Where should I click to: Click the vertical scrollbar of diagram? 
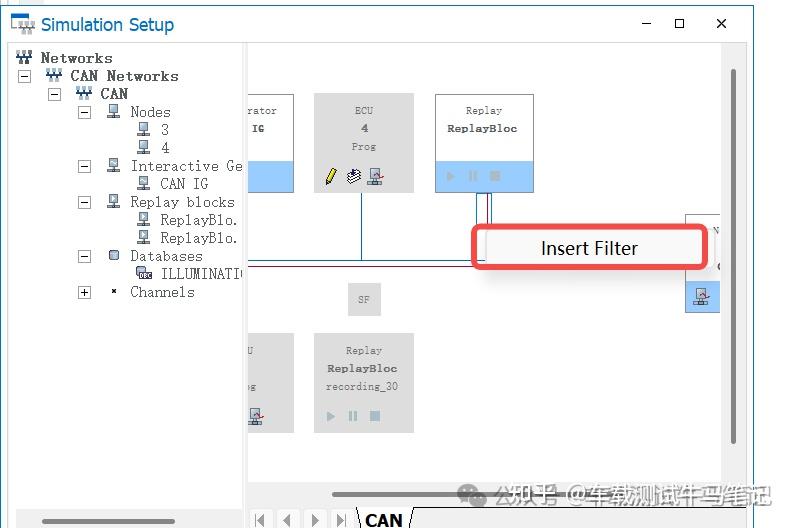[x=733, y=257]
